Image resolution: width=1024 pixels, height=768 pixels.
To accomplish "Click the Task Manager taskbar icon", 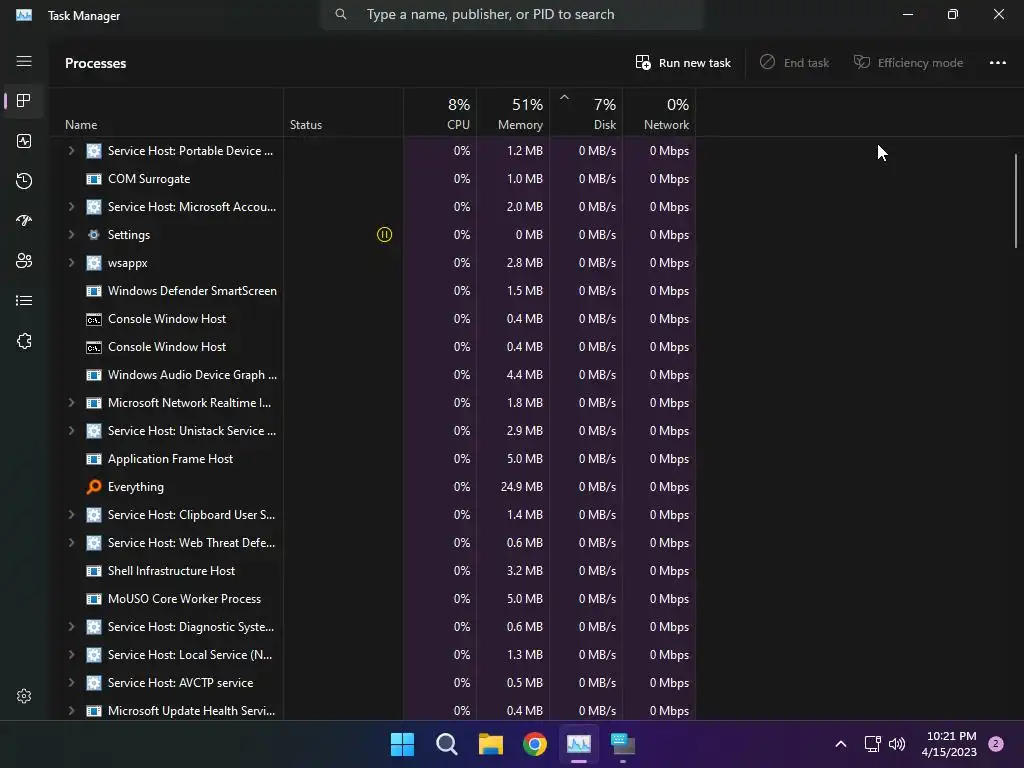I will click(579, 744).
